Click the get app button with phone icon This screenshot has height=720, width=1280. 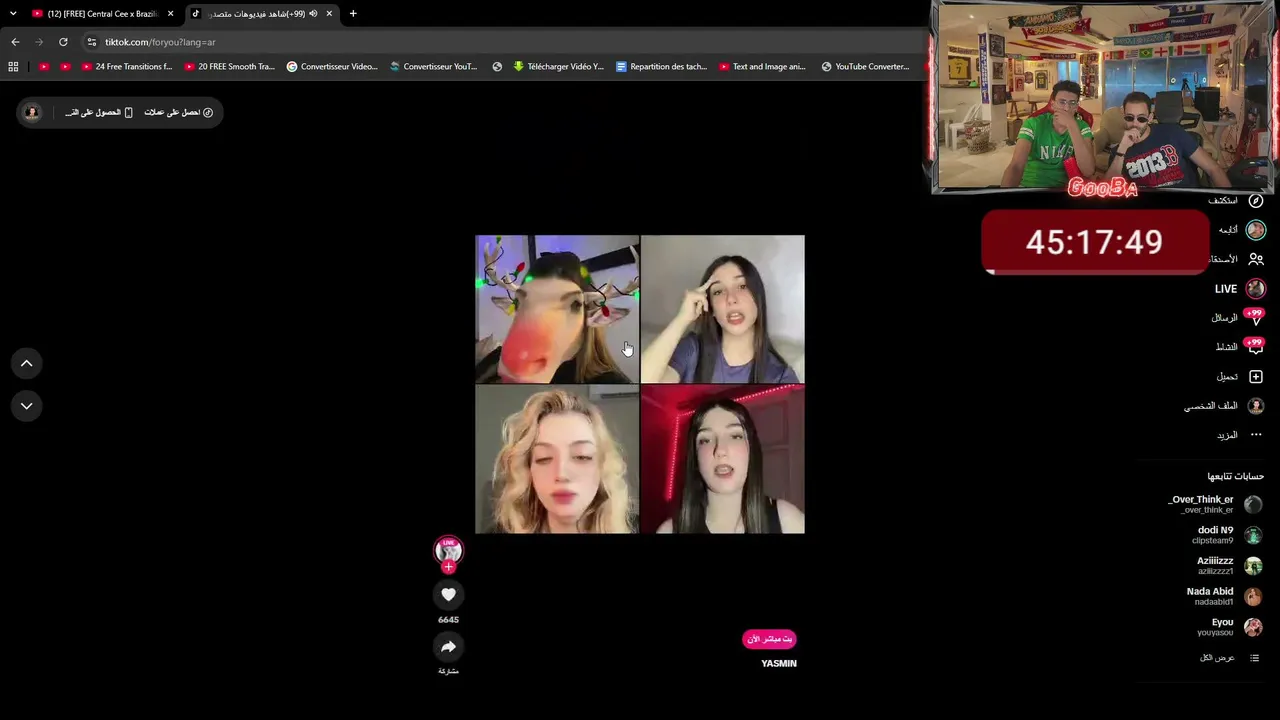coord(99,113)
